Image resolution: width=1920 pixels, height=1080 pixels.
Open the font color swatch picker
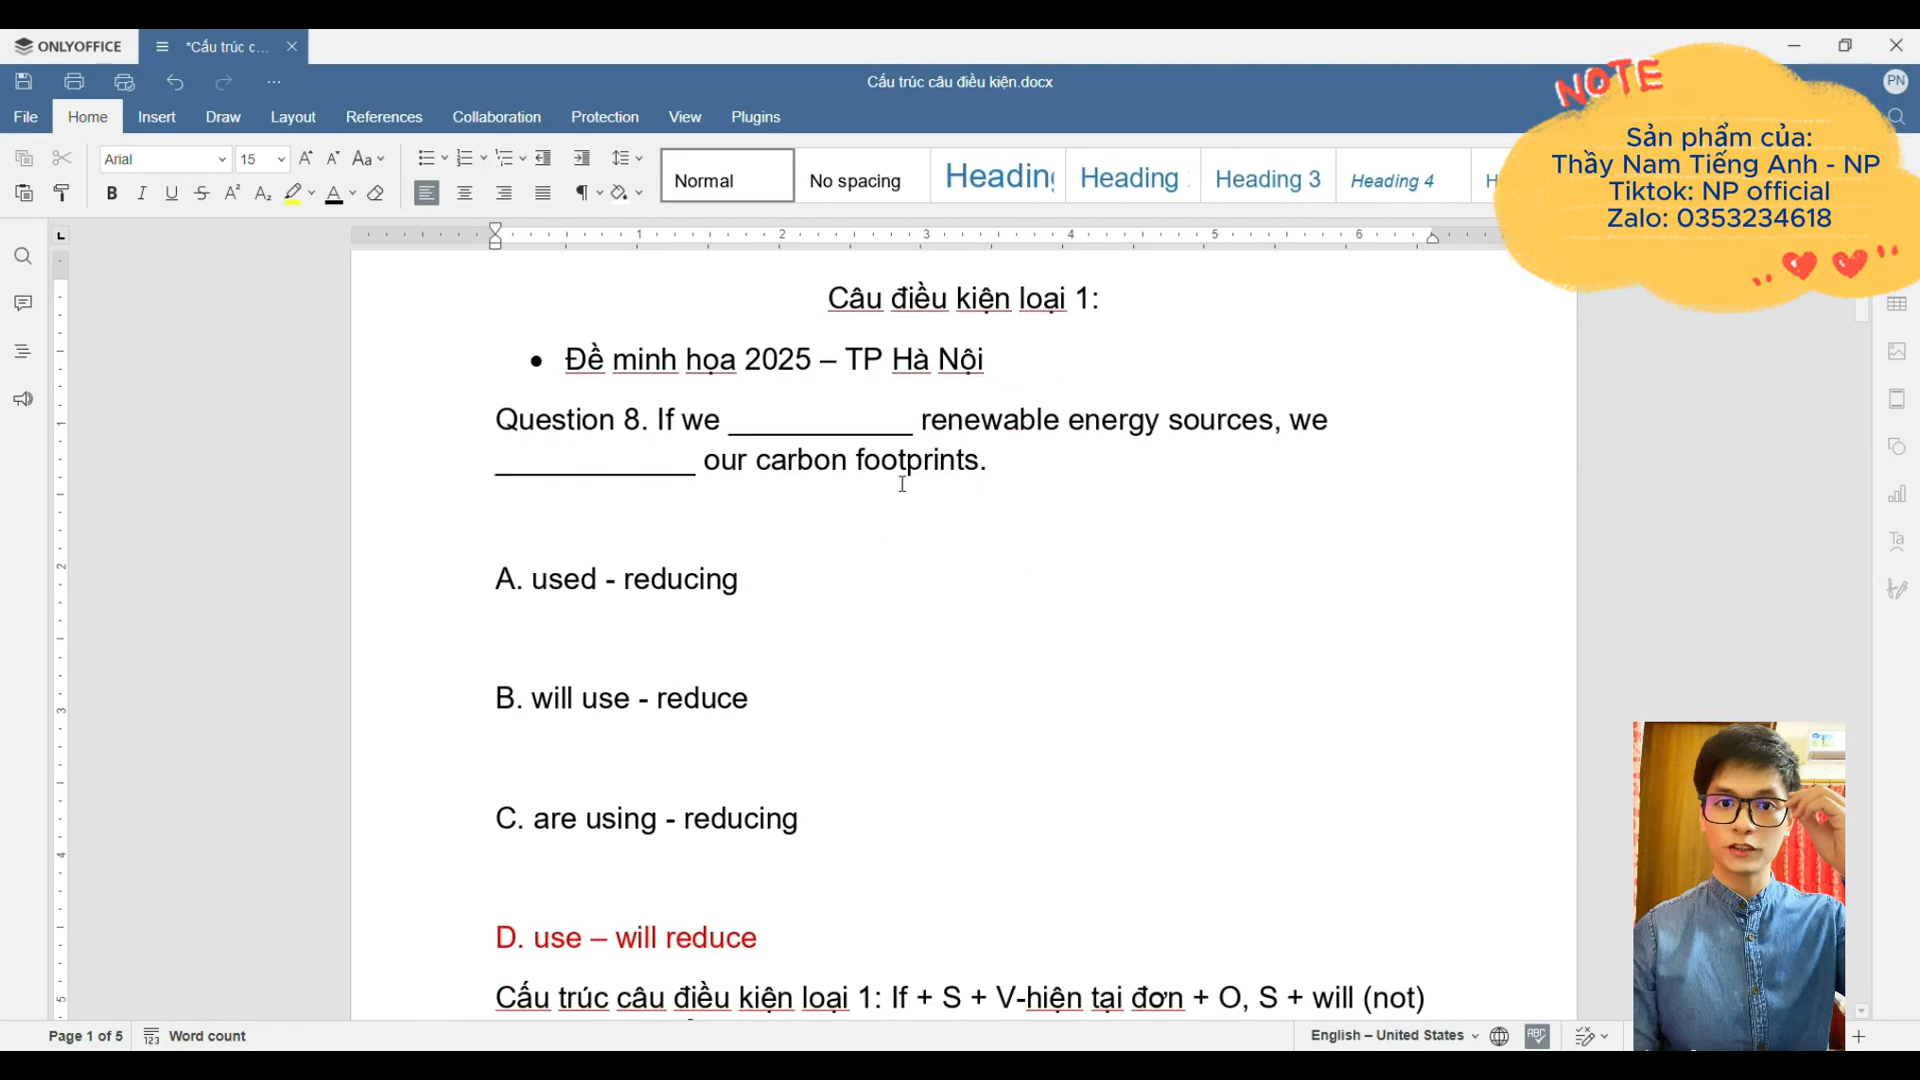(x=352, y=194)
